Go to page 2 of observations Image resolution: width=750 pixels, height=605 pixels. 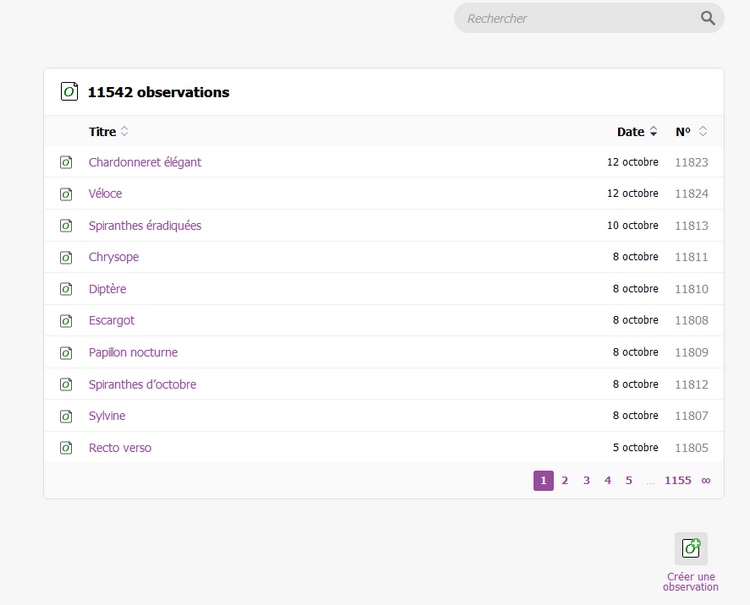click(x=564, y=481)
